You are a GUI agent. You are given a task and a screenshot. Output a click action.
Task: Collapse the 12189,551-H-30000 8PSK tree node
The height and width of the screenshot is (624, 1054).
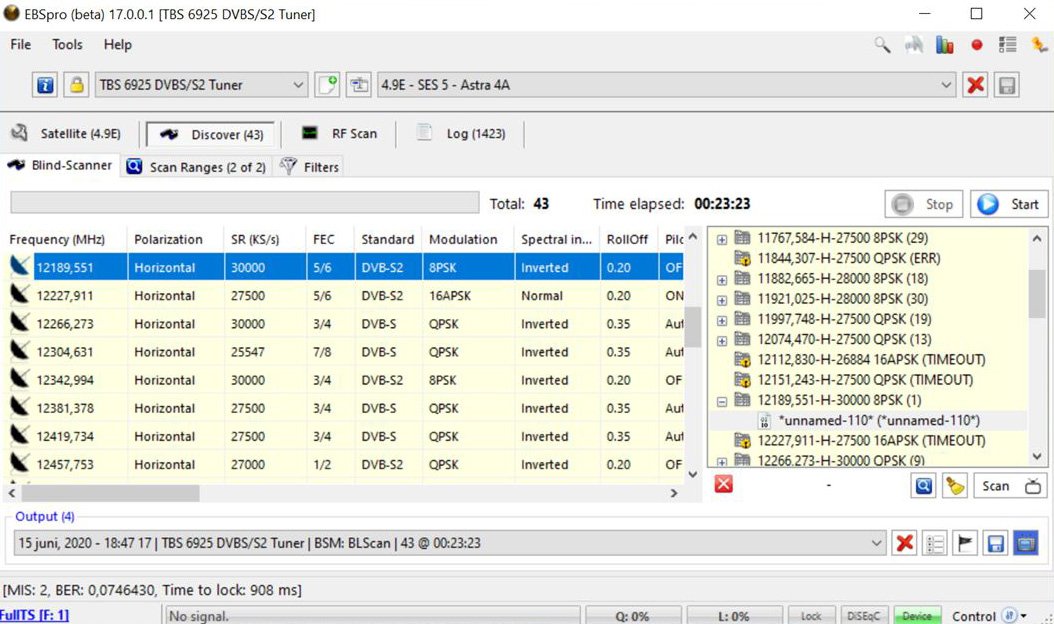pos(722,400)
